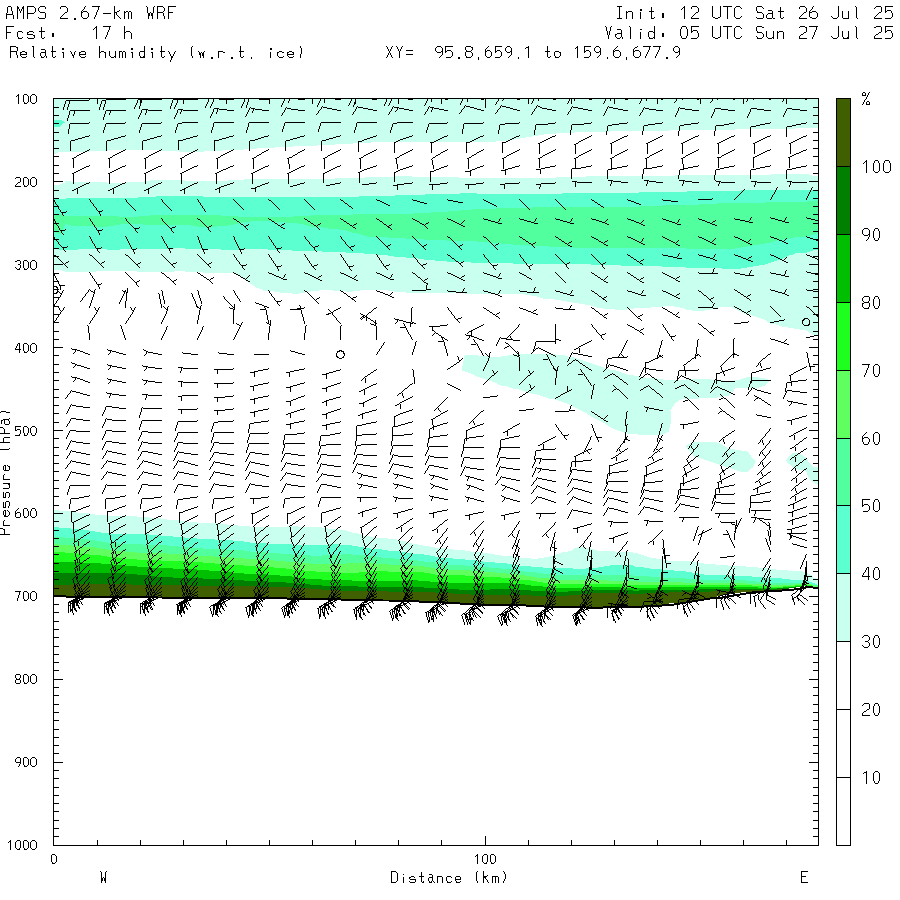900x900 pixels.
Task: Click the 800 hPa pressure axis label
Action: tap(26, 680)
